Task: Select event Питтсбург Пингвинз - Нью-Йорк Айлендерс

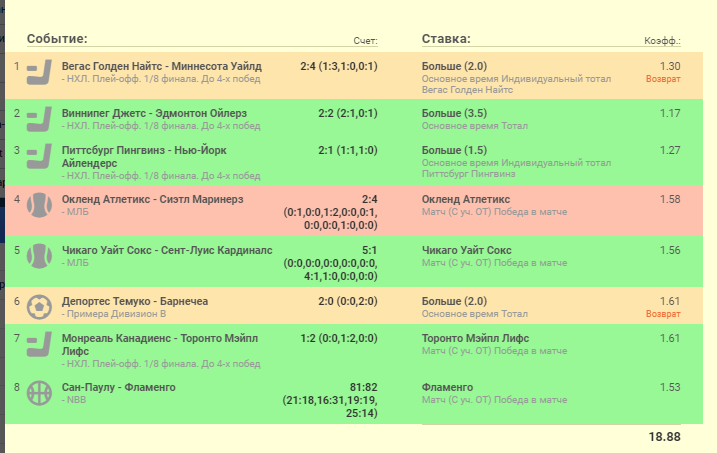Action: [x=144, y=156]
